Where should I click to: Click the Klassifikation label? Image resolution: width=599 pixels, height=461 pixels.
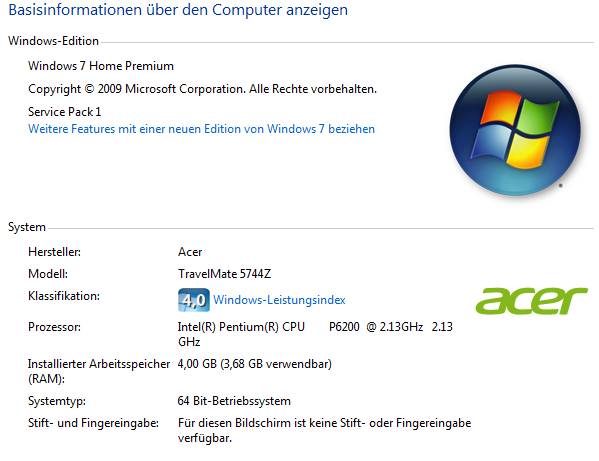[x=64, y=296]
